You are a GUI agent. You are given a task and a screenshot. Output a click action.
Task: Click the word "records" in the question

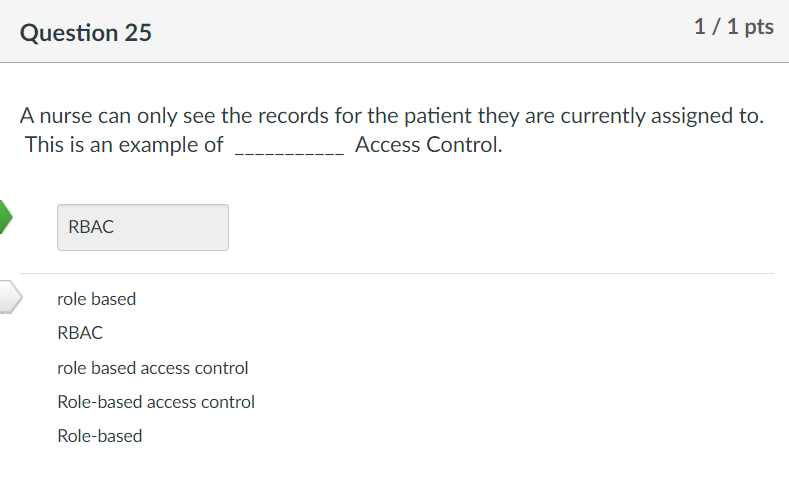pos(293,116)
